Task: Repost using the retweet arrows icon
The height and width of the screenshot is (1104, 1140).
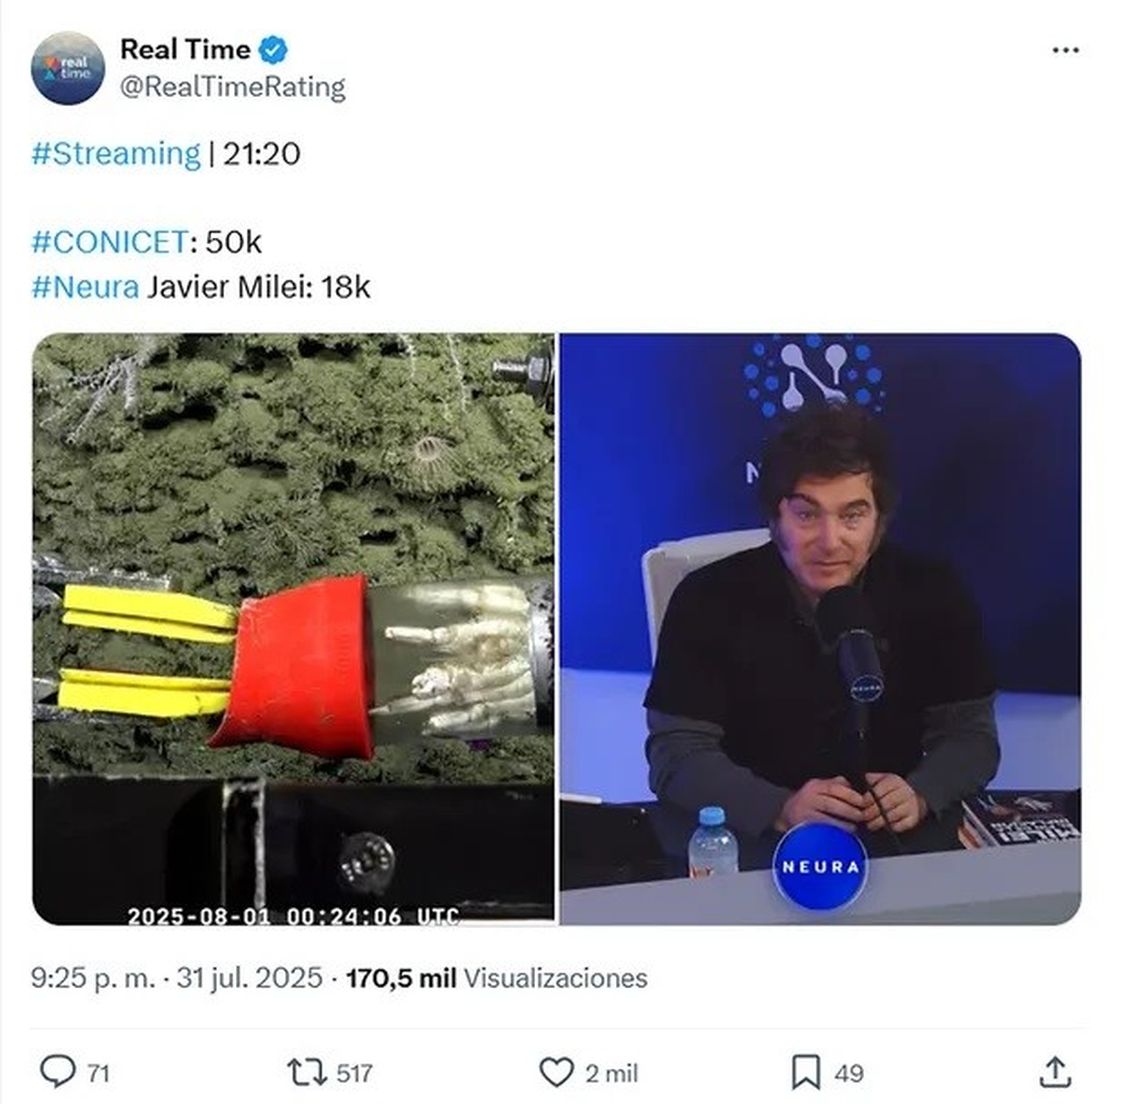Action: [306, 1073]
